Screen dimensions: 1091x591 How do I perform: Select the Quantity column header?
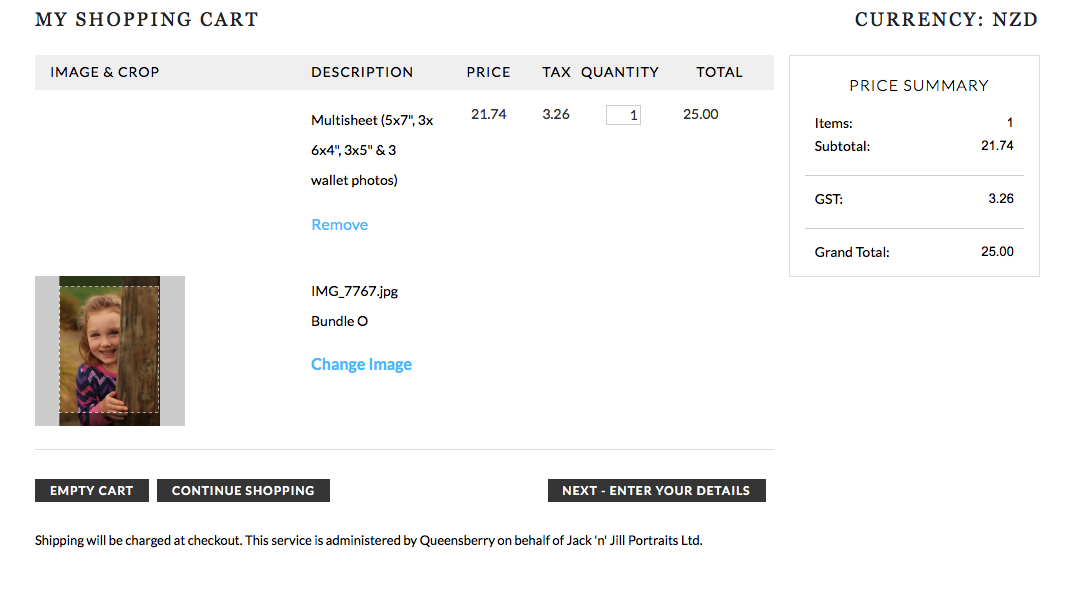620,72
